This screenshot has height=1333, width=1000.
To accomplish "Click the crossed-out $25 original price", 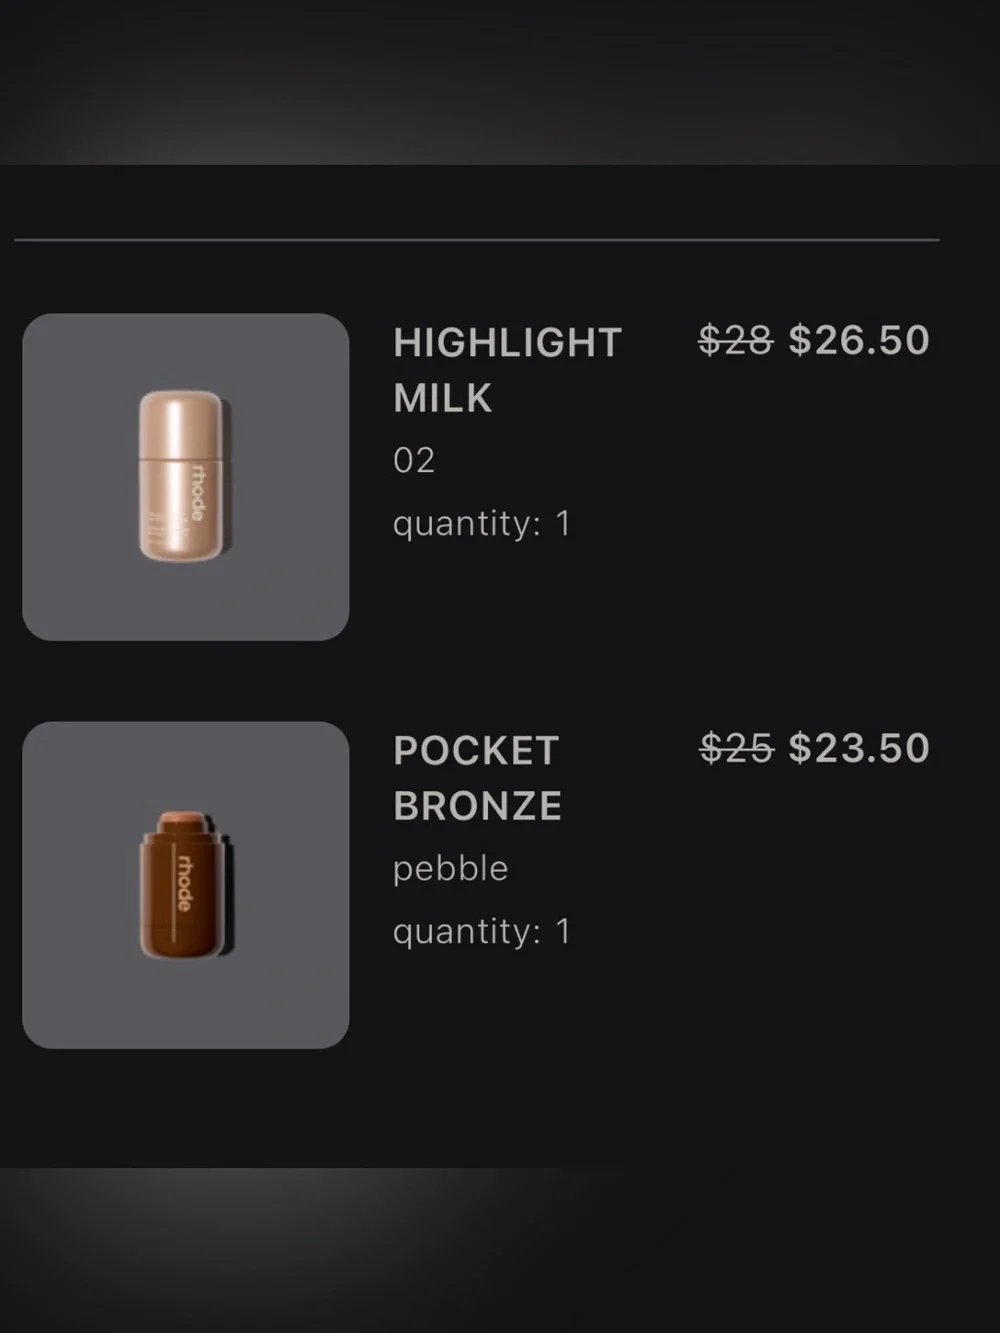I will click(x=736, y=748).
